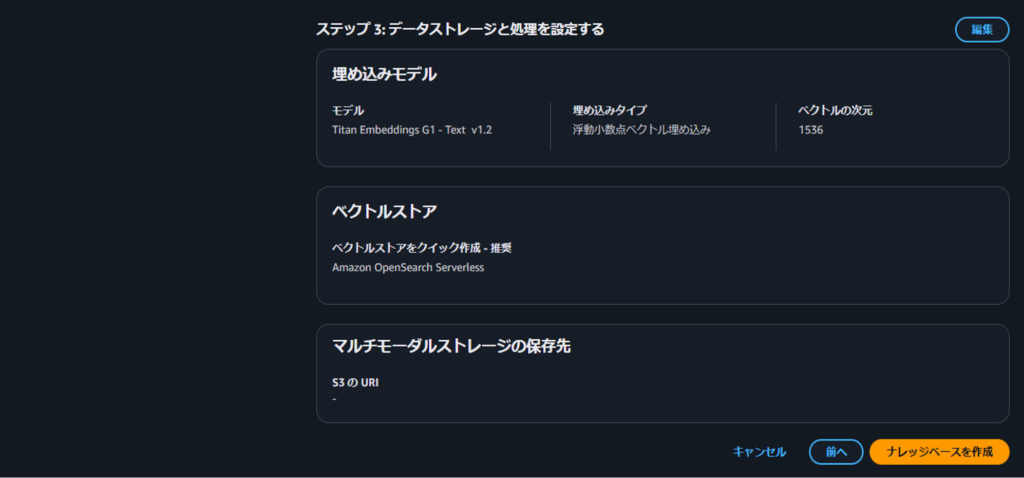This screenshot has height=478, width=1024.
Task: Select the dash value under S3 の URI
Action: click(334, 400)
